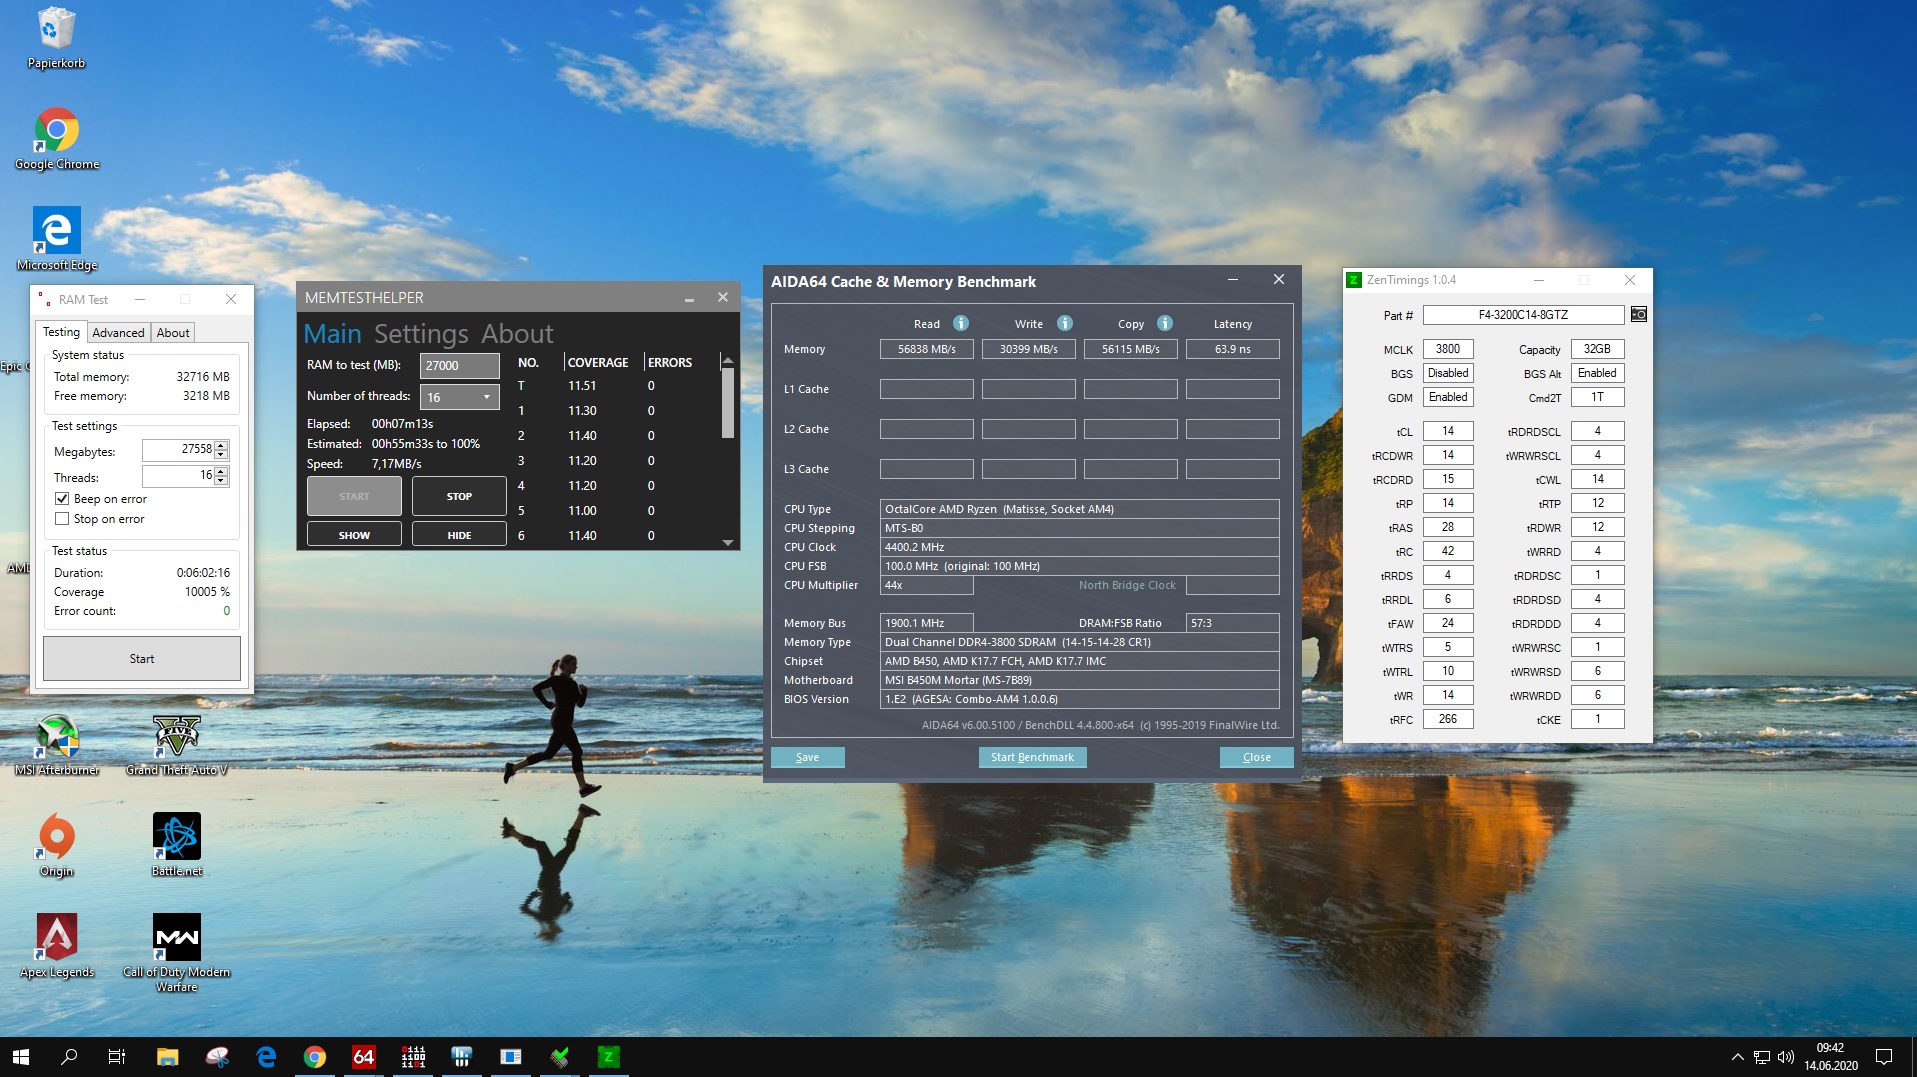Open the Windows Start menu
This screenshot has width=1917, height=1077.
21,1057
